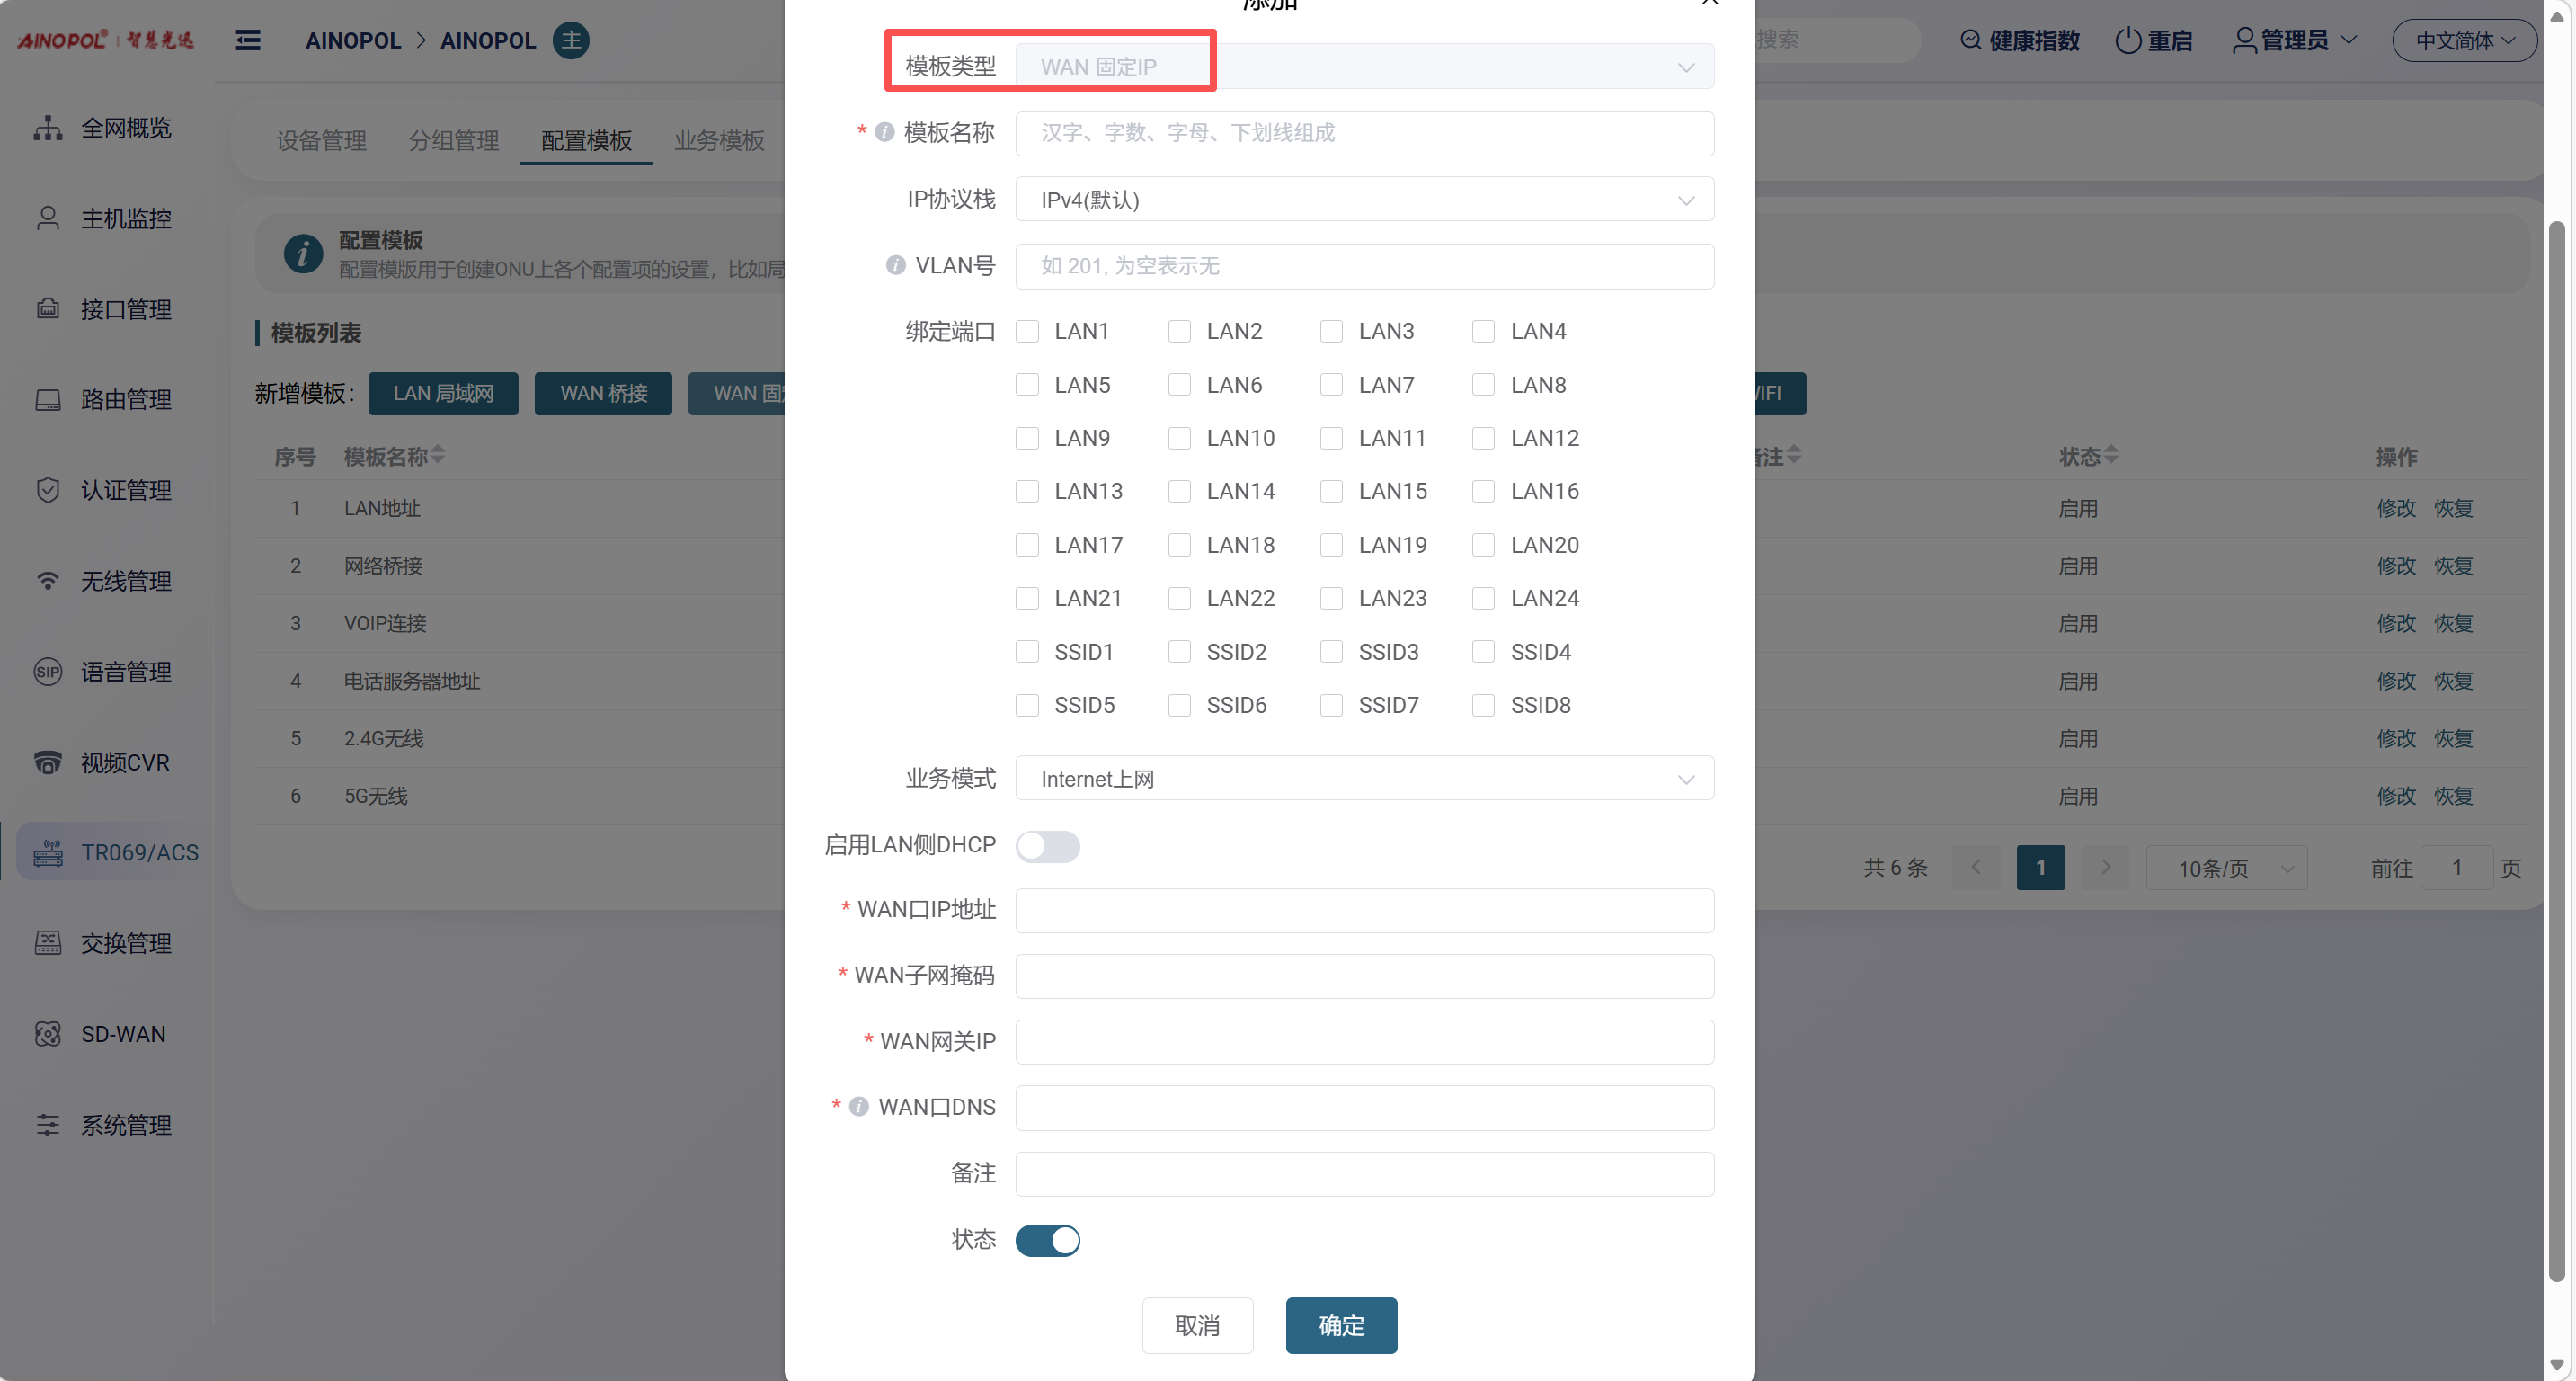Click the 确定 confirm button

tap(1341, 1325)
